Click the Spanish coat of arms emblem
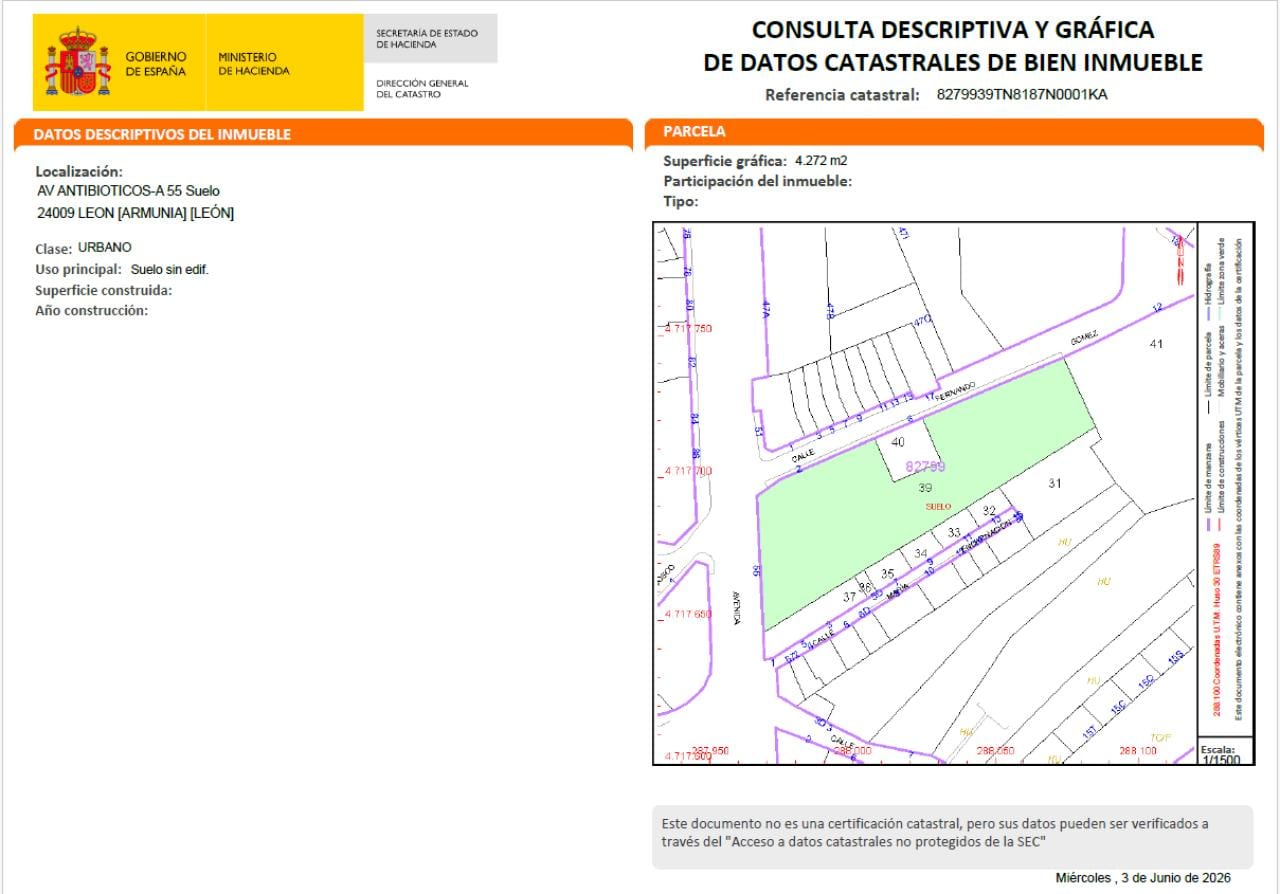Screen dimensions: 1280x894 [x=77, y=62]
